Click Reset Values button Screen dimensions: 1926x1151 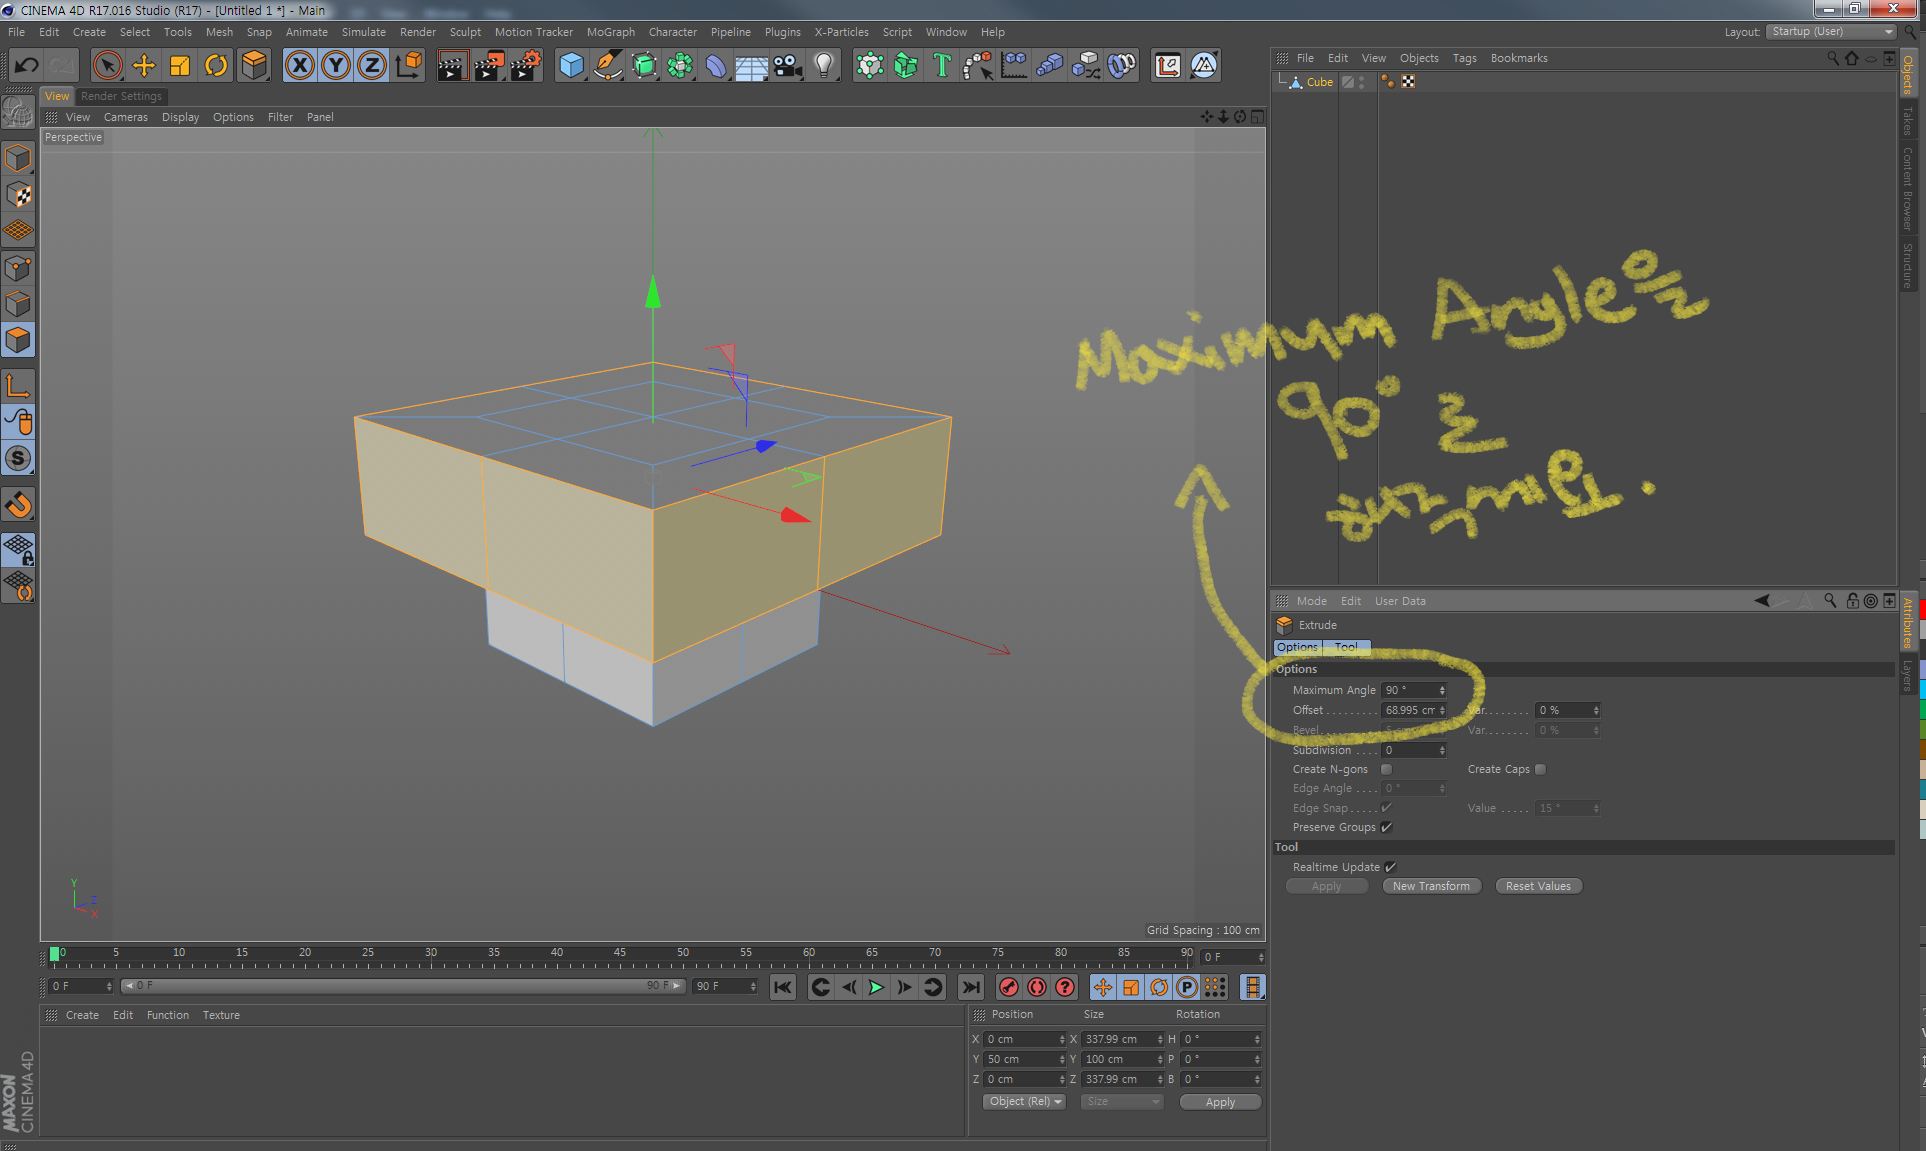1538,886
